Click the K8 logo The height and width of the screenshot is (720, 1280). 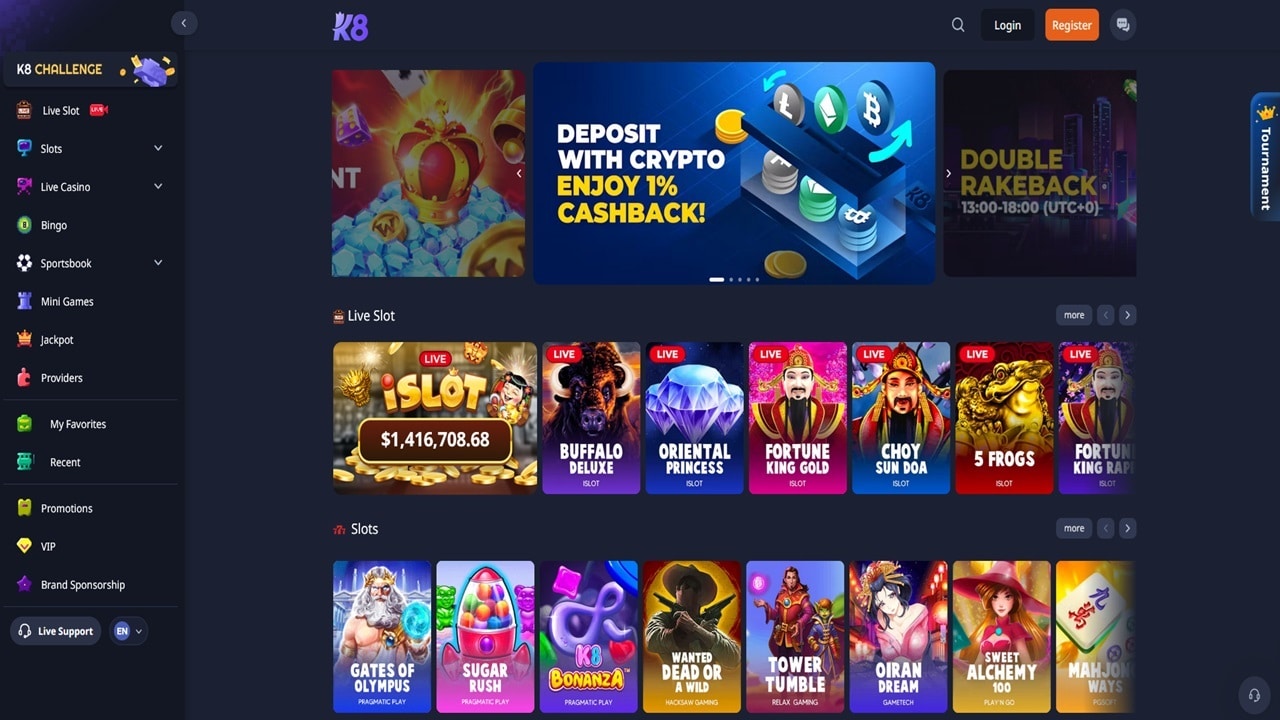[350, 26]
